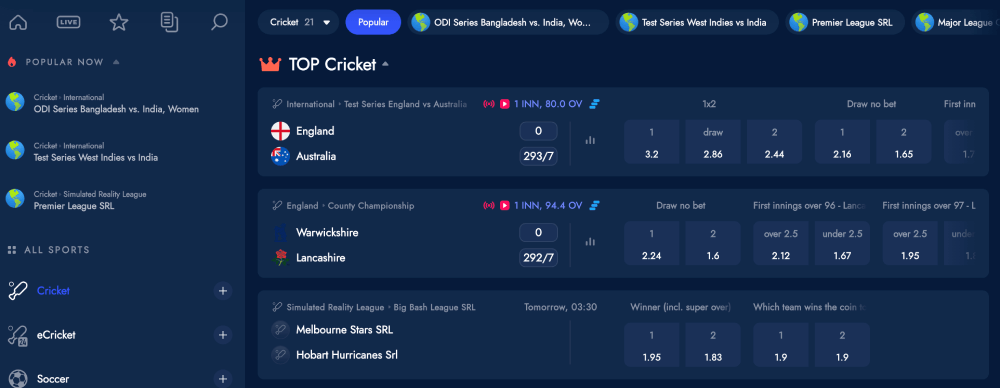This screenshot has height=388, width=1000.
Task: Pick Melbourne Stars winner odds 1.95
Action: (652, 345)
